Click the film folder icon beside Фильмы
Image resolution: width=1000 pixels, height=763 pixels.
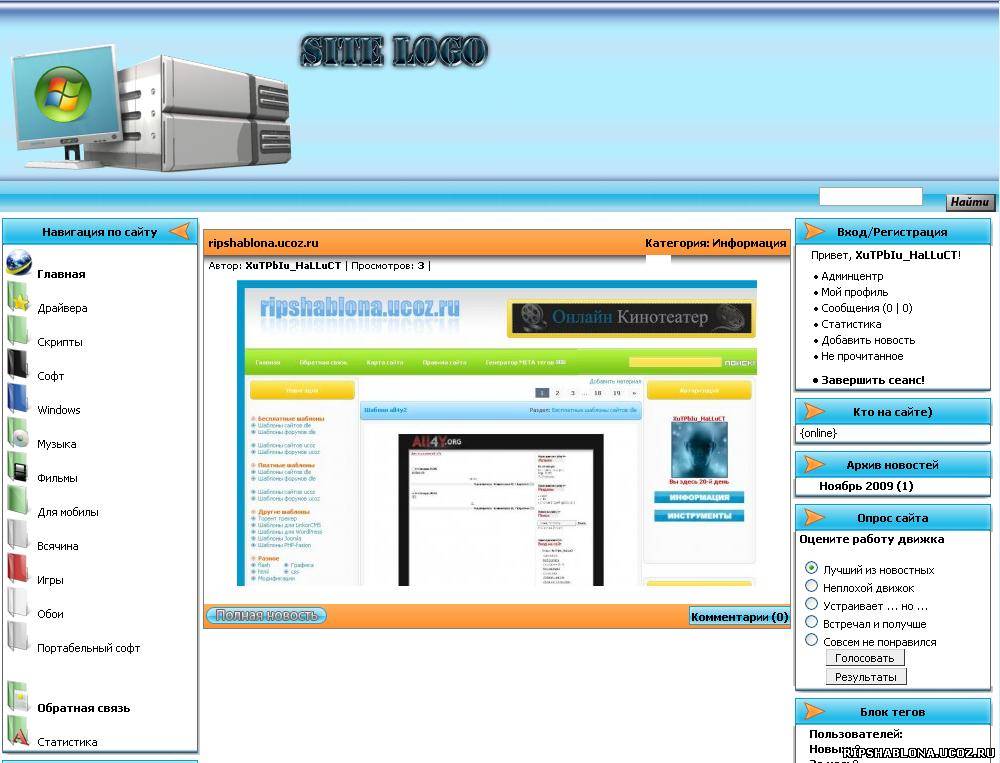pos(18,468)
